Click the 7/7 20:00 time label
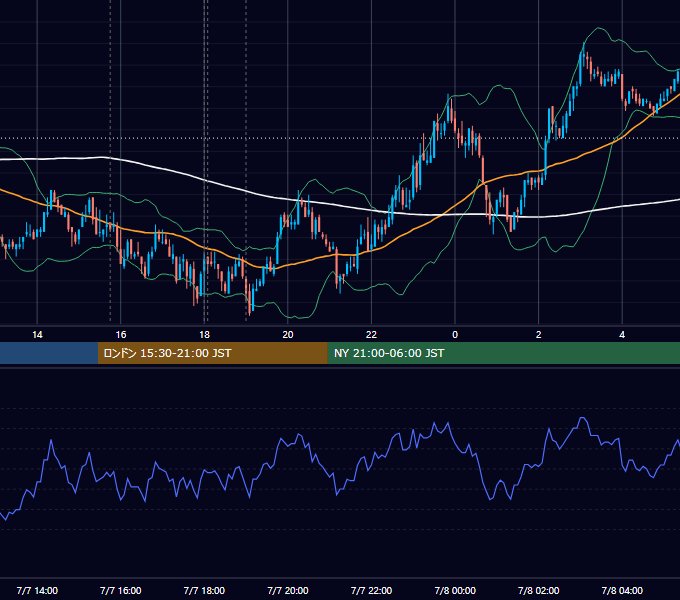The width and height of the screenshot is (680, 600). coord(288,590)
